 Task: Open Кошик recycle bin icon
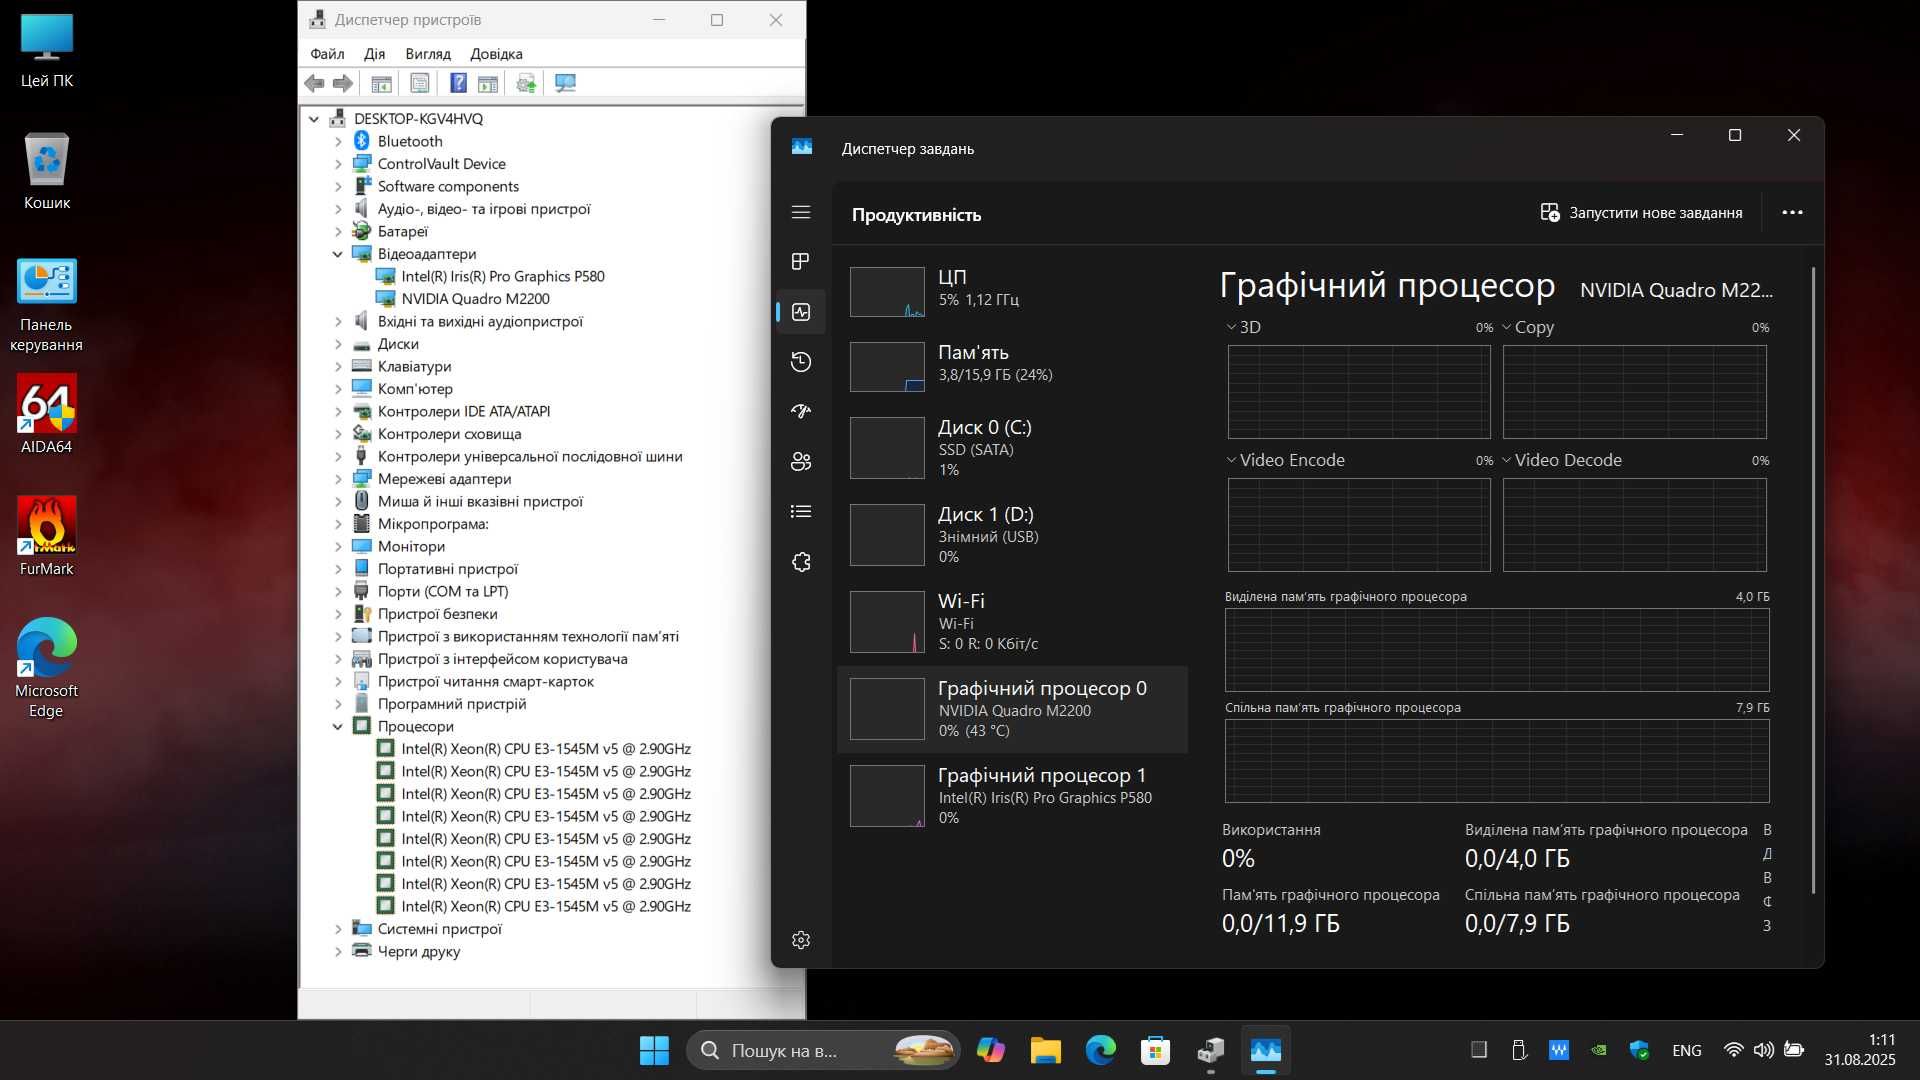click(47, 172)
